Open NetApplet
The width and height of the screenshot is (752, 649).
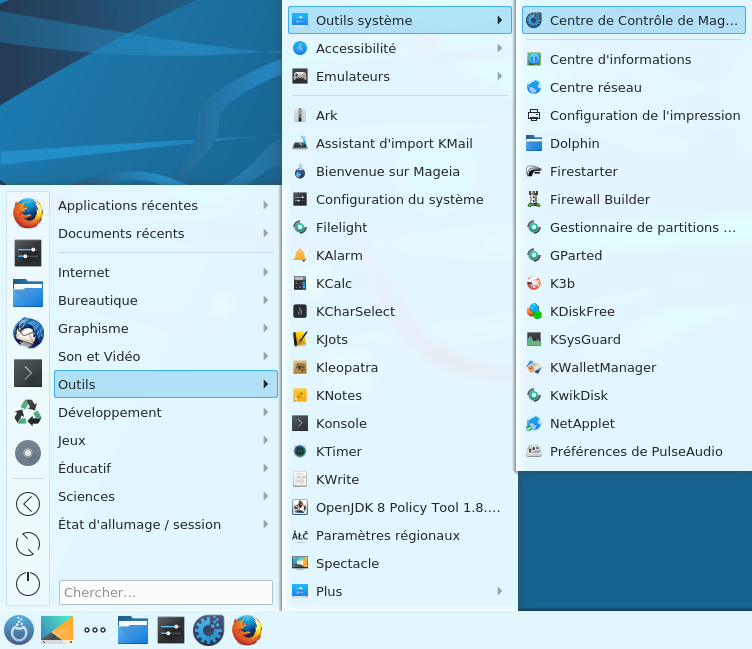[x=634, y=424]
